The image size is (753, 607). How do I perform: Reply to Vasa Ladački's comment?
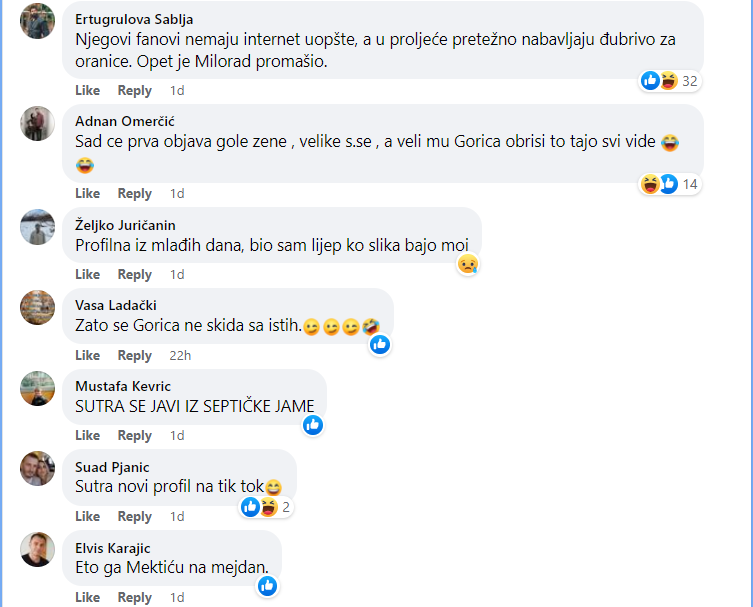[135, 355]
